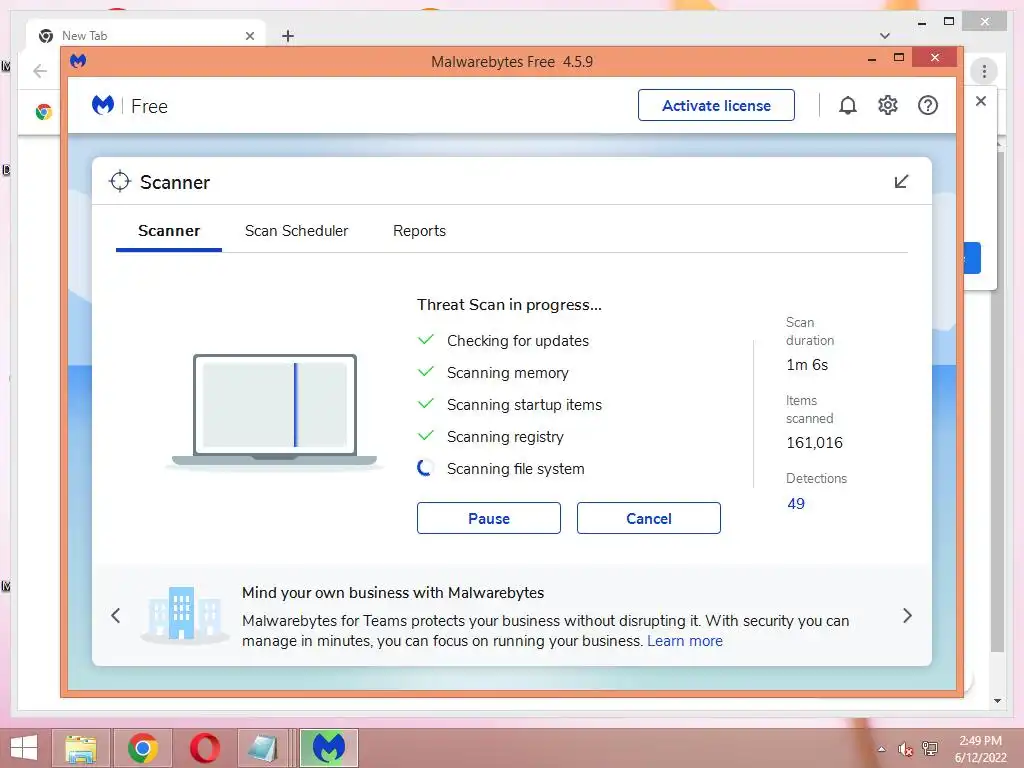Viewport: 1024px width, 768px height.
Task: Open Opera browser from the taskbar
Action: pos(204,747)
